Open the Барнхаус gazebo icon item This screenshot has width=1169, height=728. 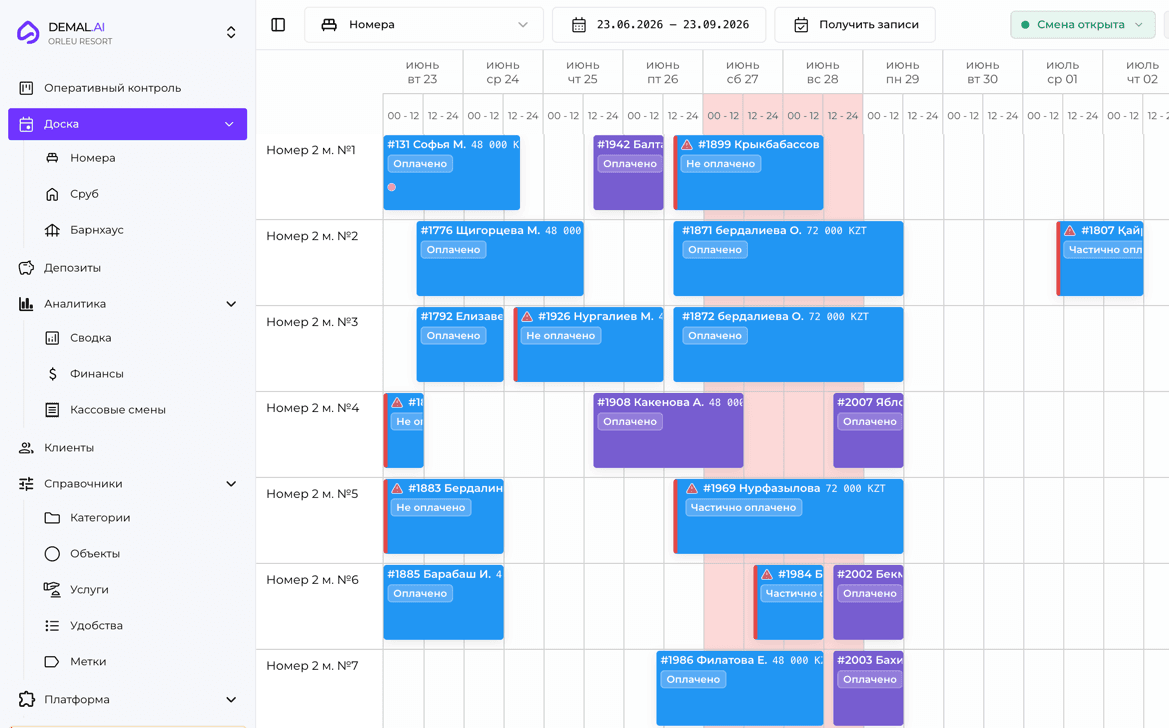click(52, 230)
